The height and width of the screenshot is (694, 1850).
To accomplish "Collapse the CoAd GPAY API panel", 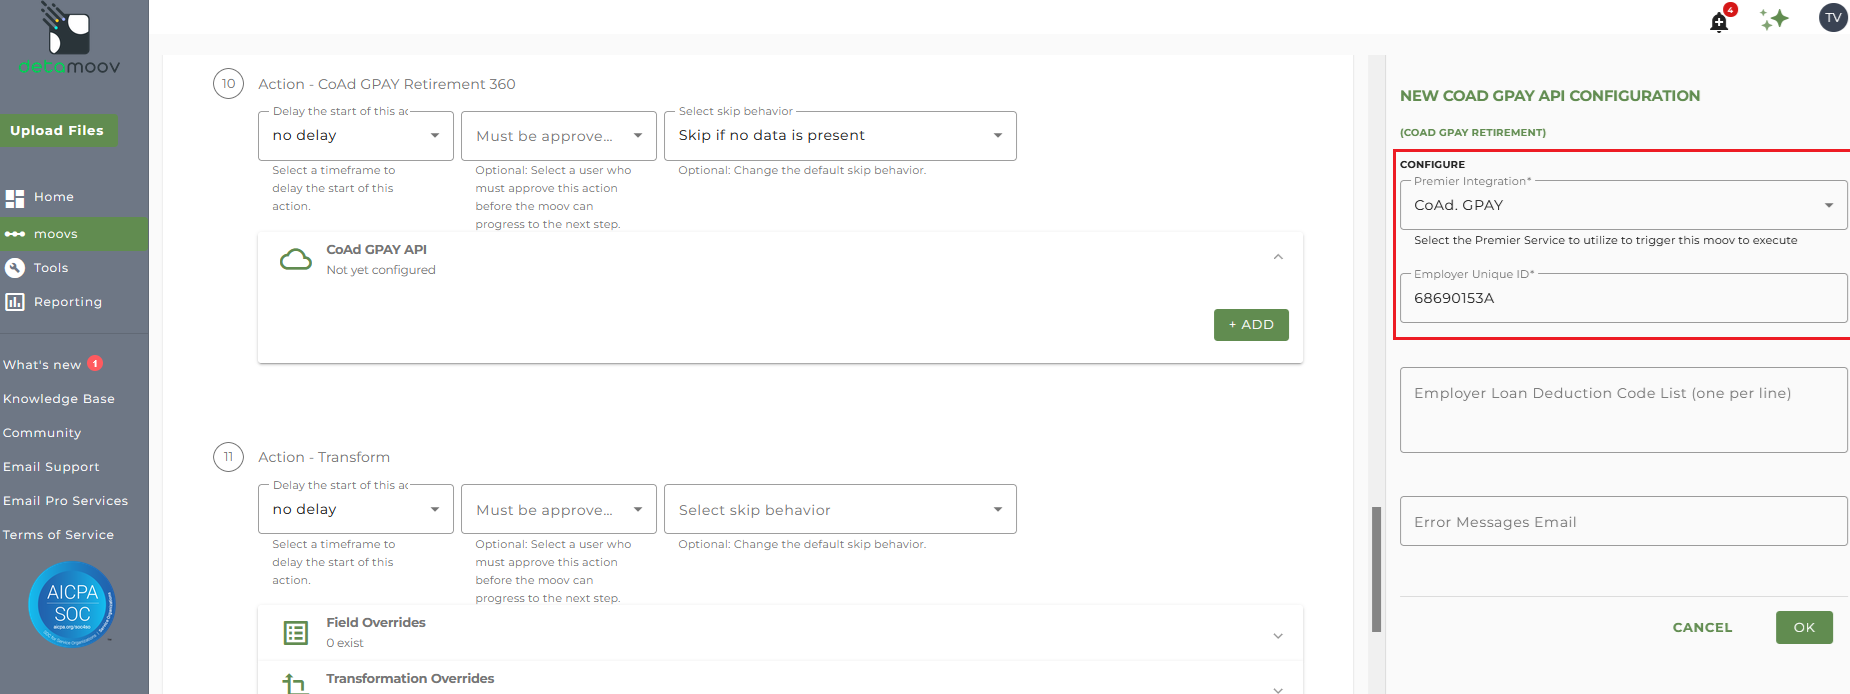I will [1278, 257].
